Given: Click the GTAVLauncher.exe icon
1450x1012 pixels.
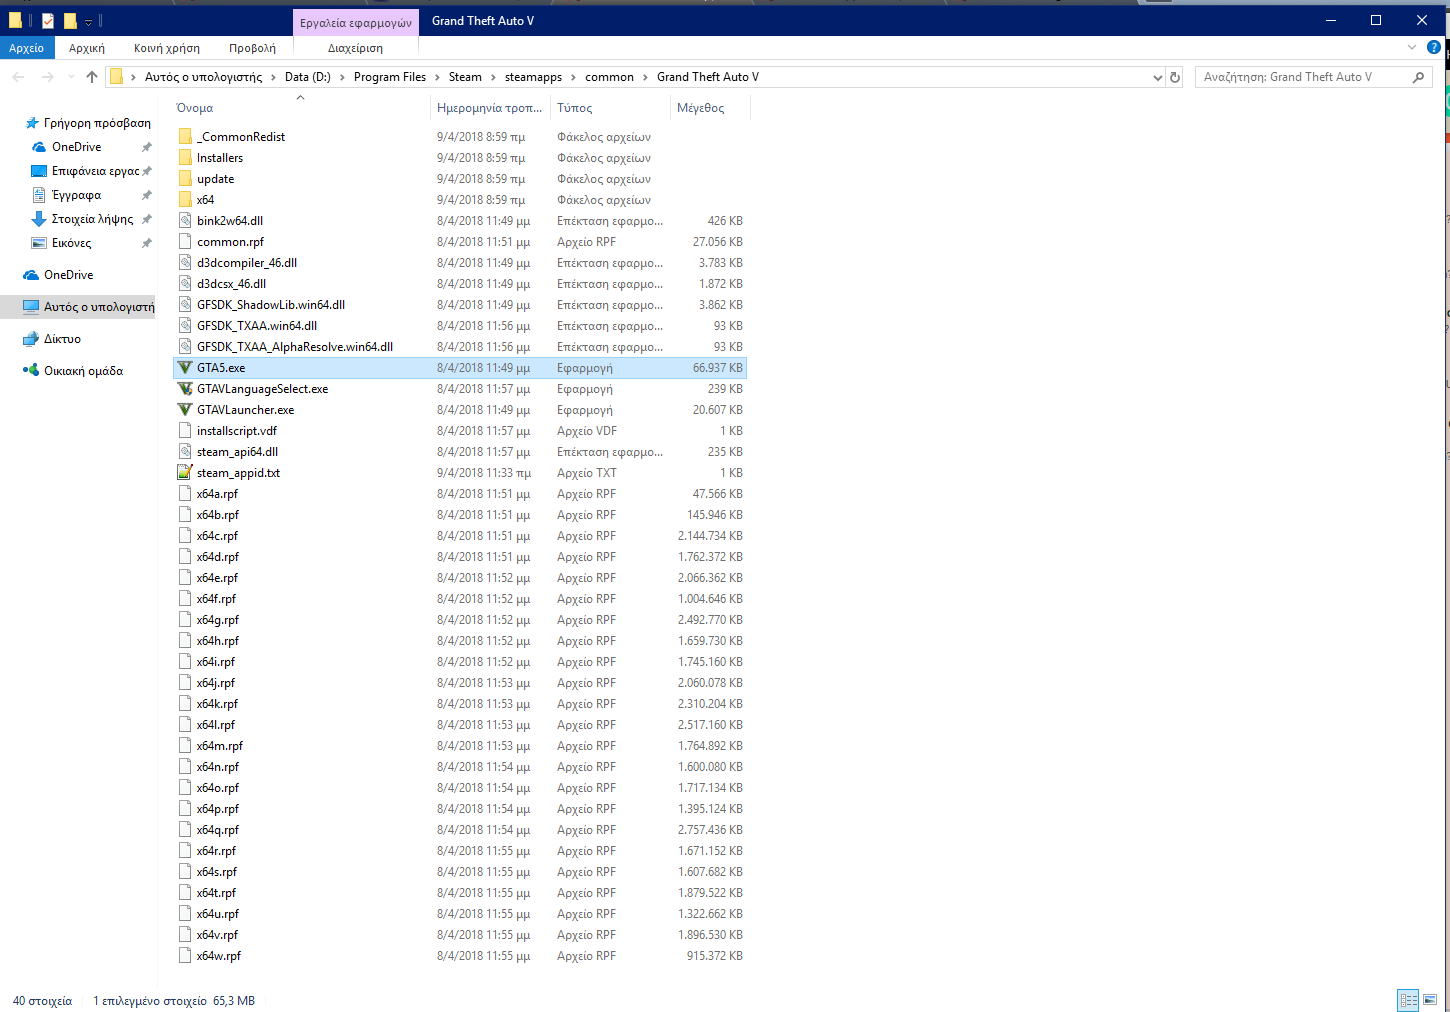Looking at the screenshot, I should click(185, 410).
